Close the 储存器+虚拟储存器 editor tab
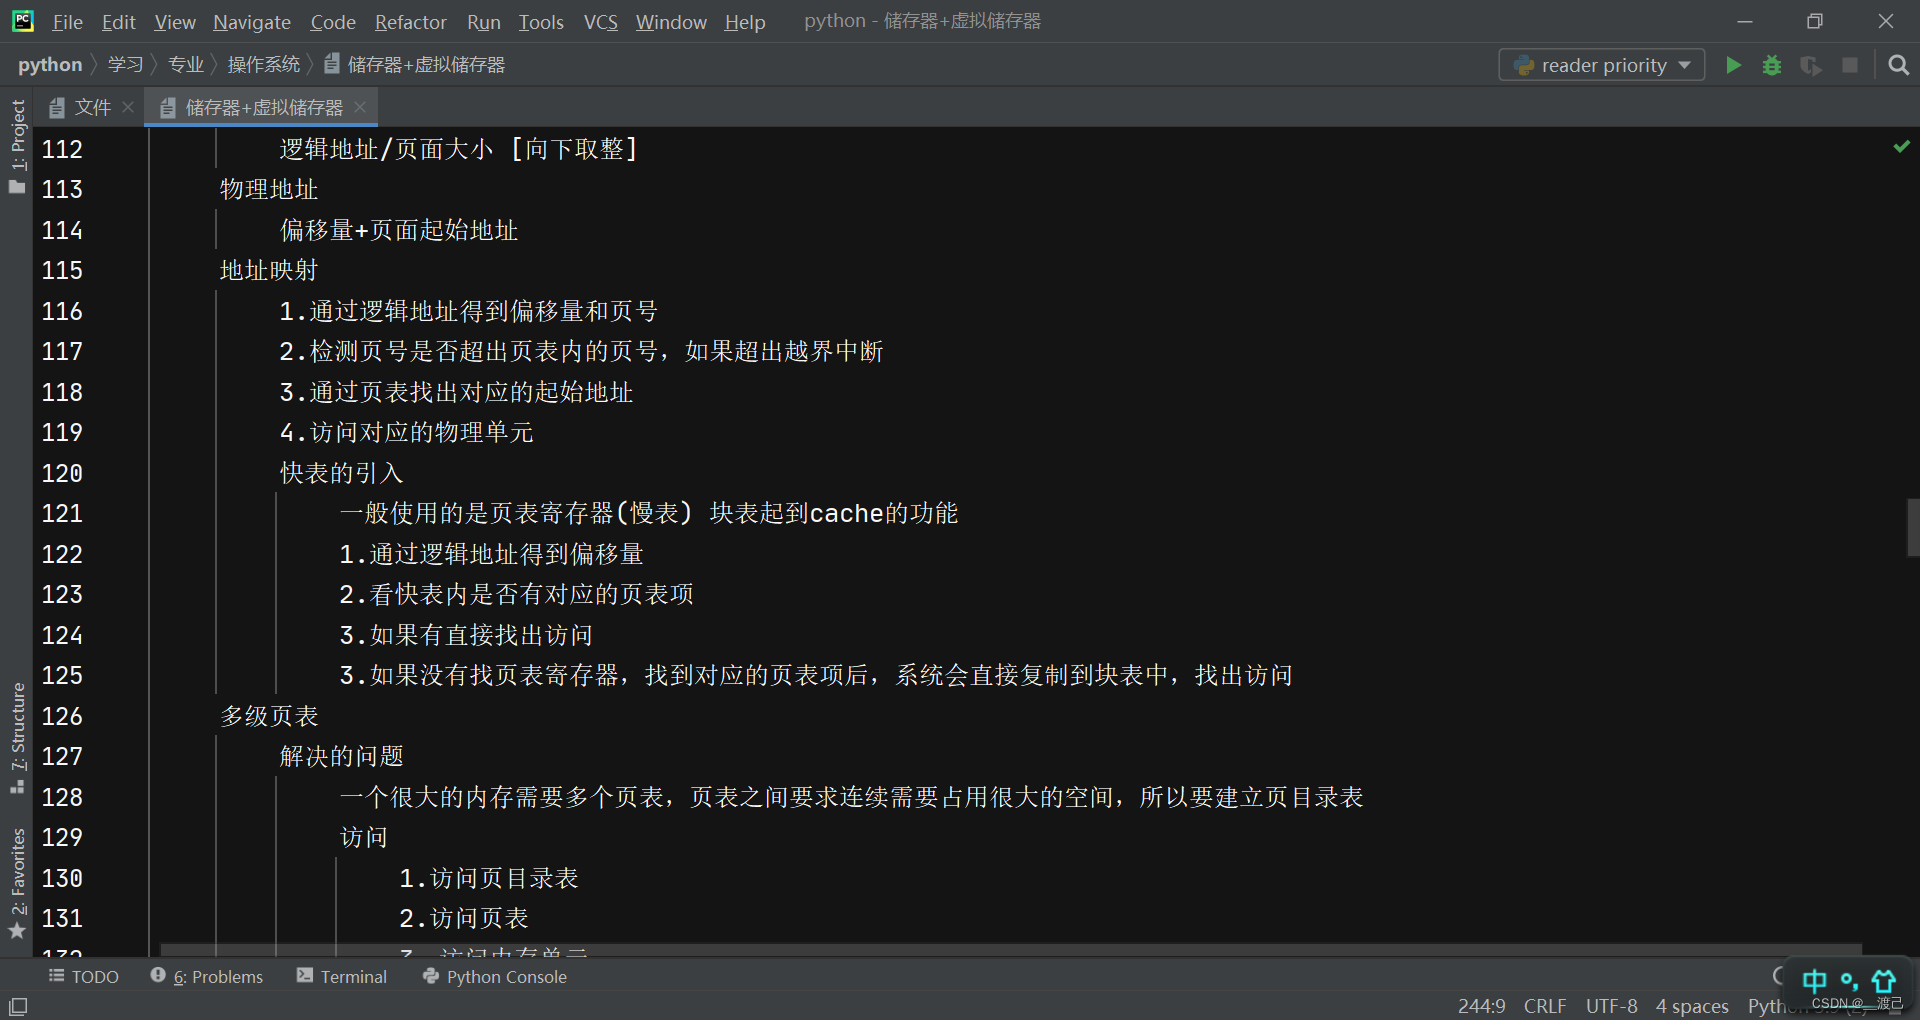 pos(360,107)
